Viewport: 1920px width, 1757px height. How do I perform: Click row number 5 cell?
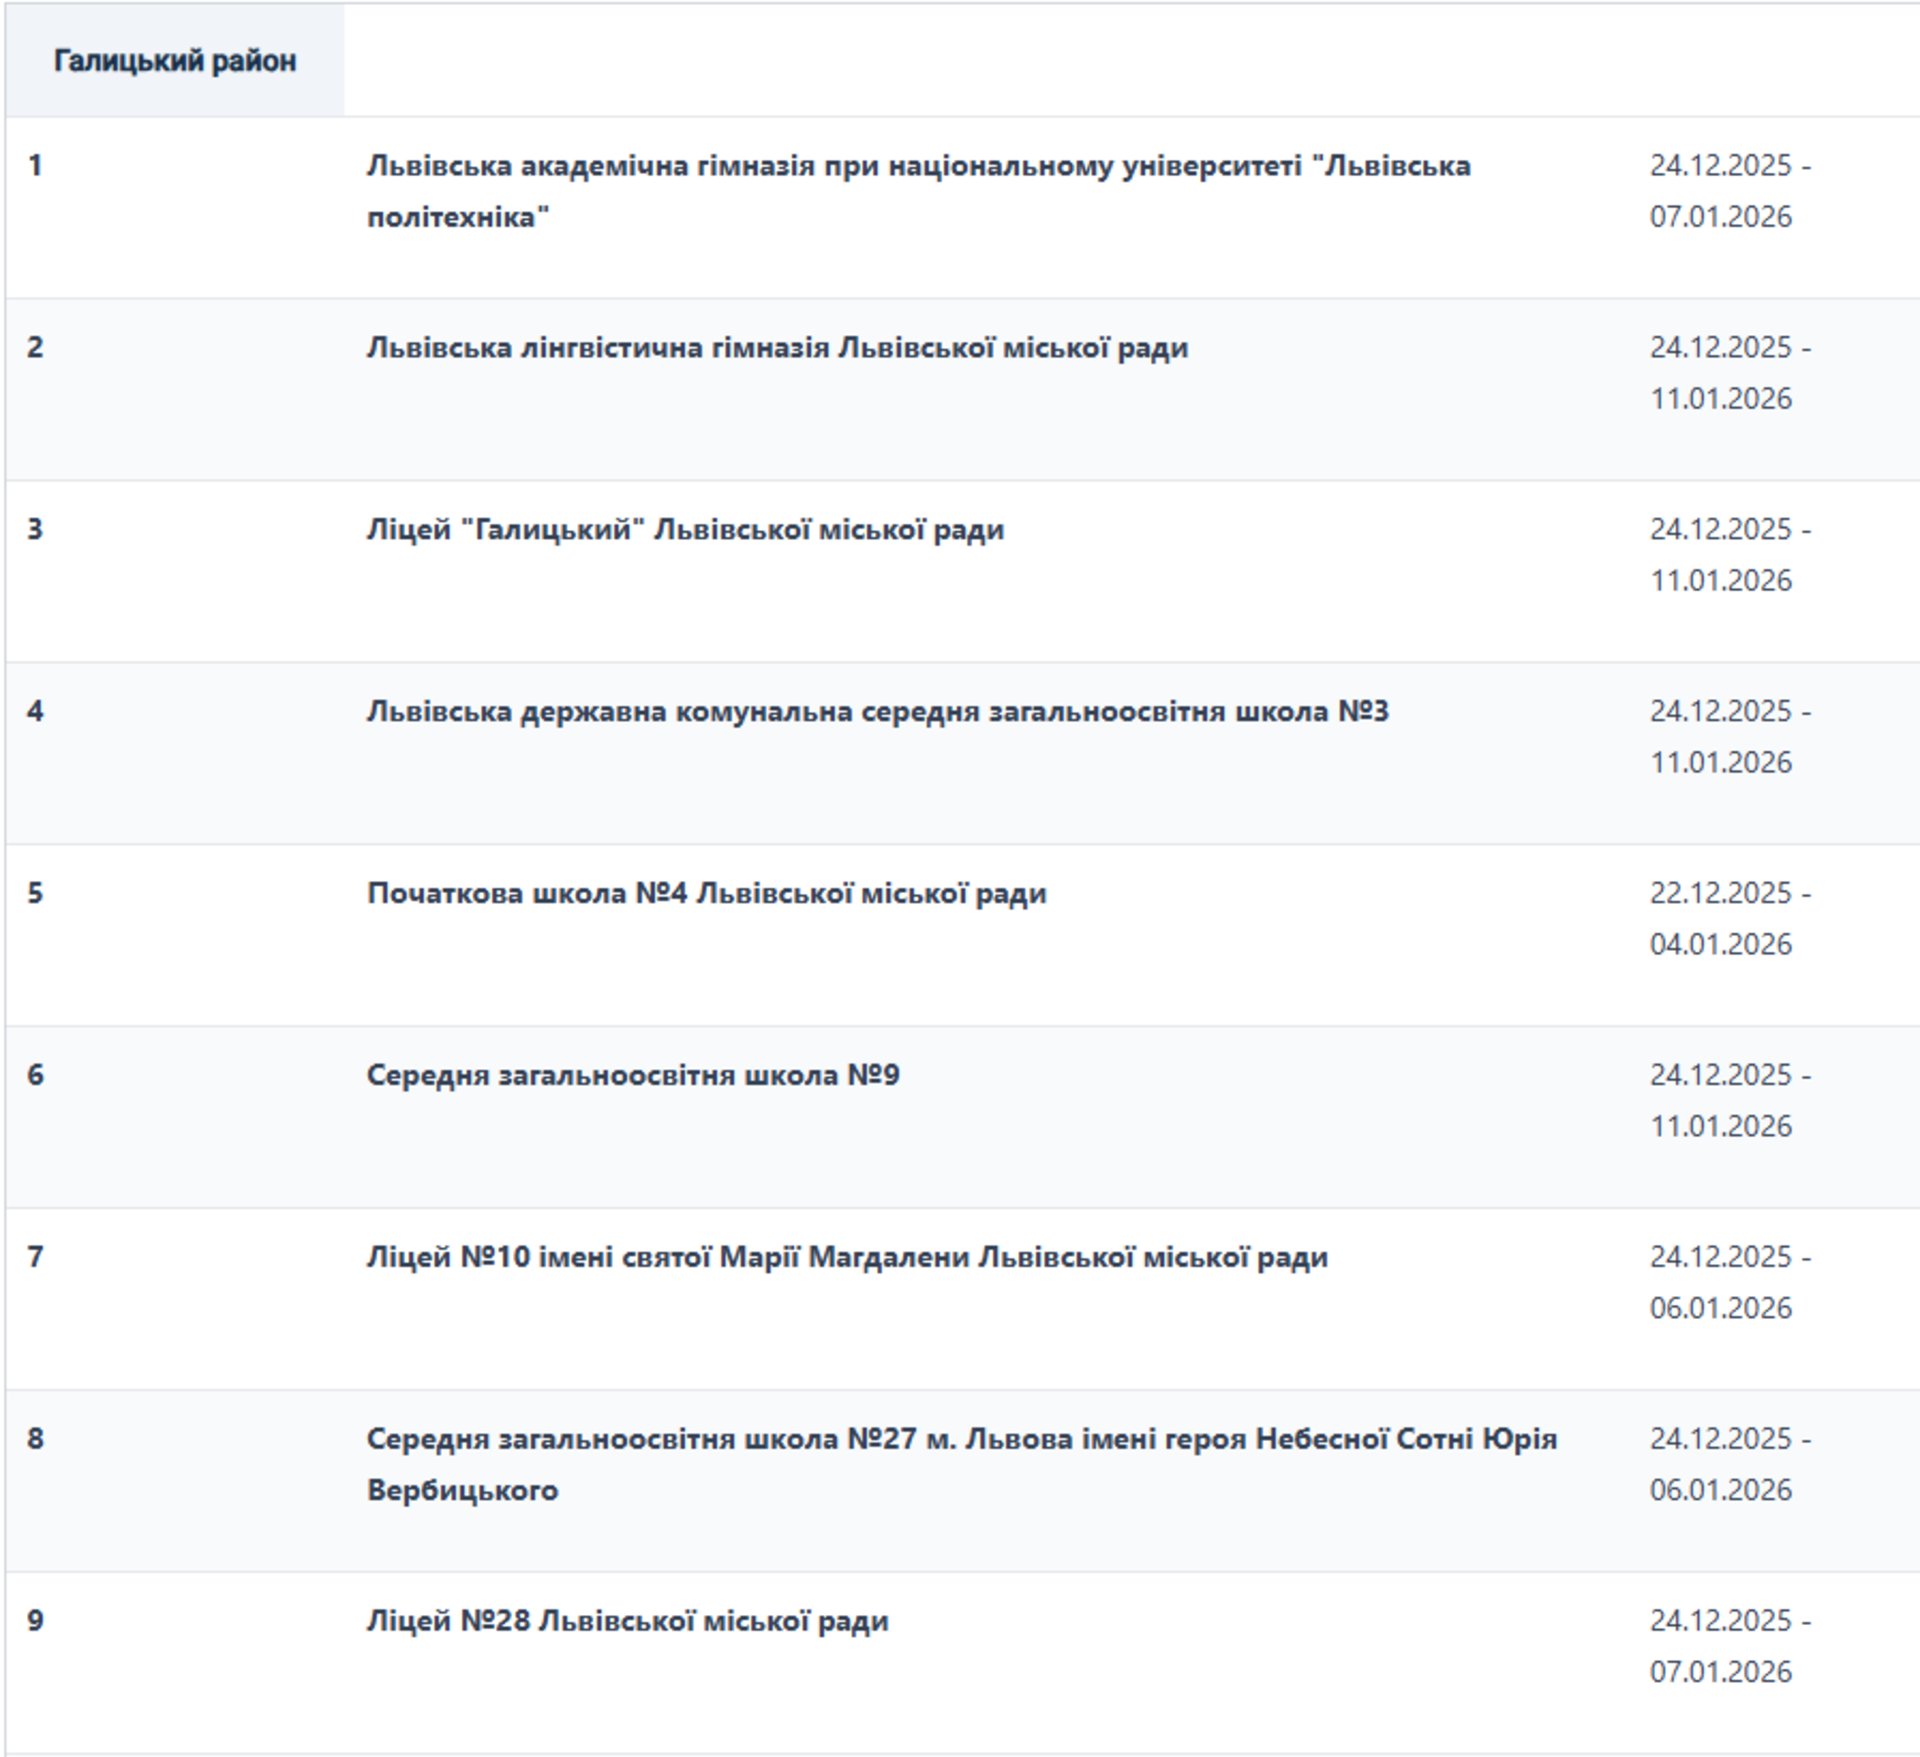(x=35, y=894)
